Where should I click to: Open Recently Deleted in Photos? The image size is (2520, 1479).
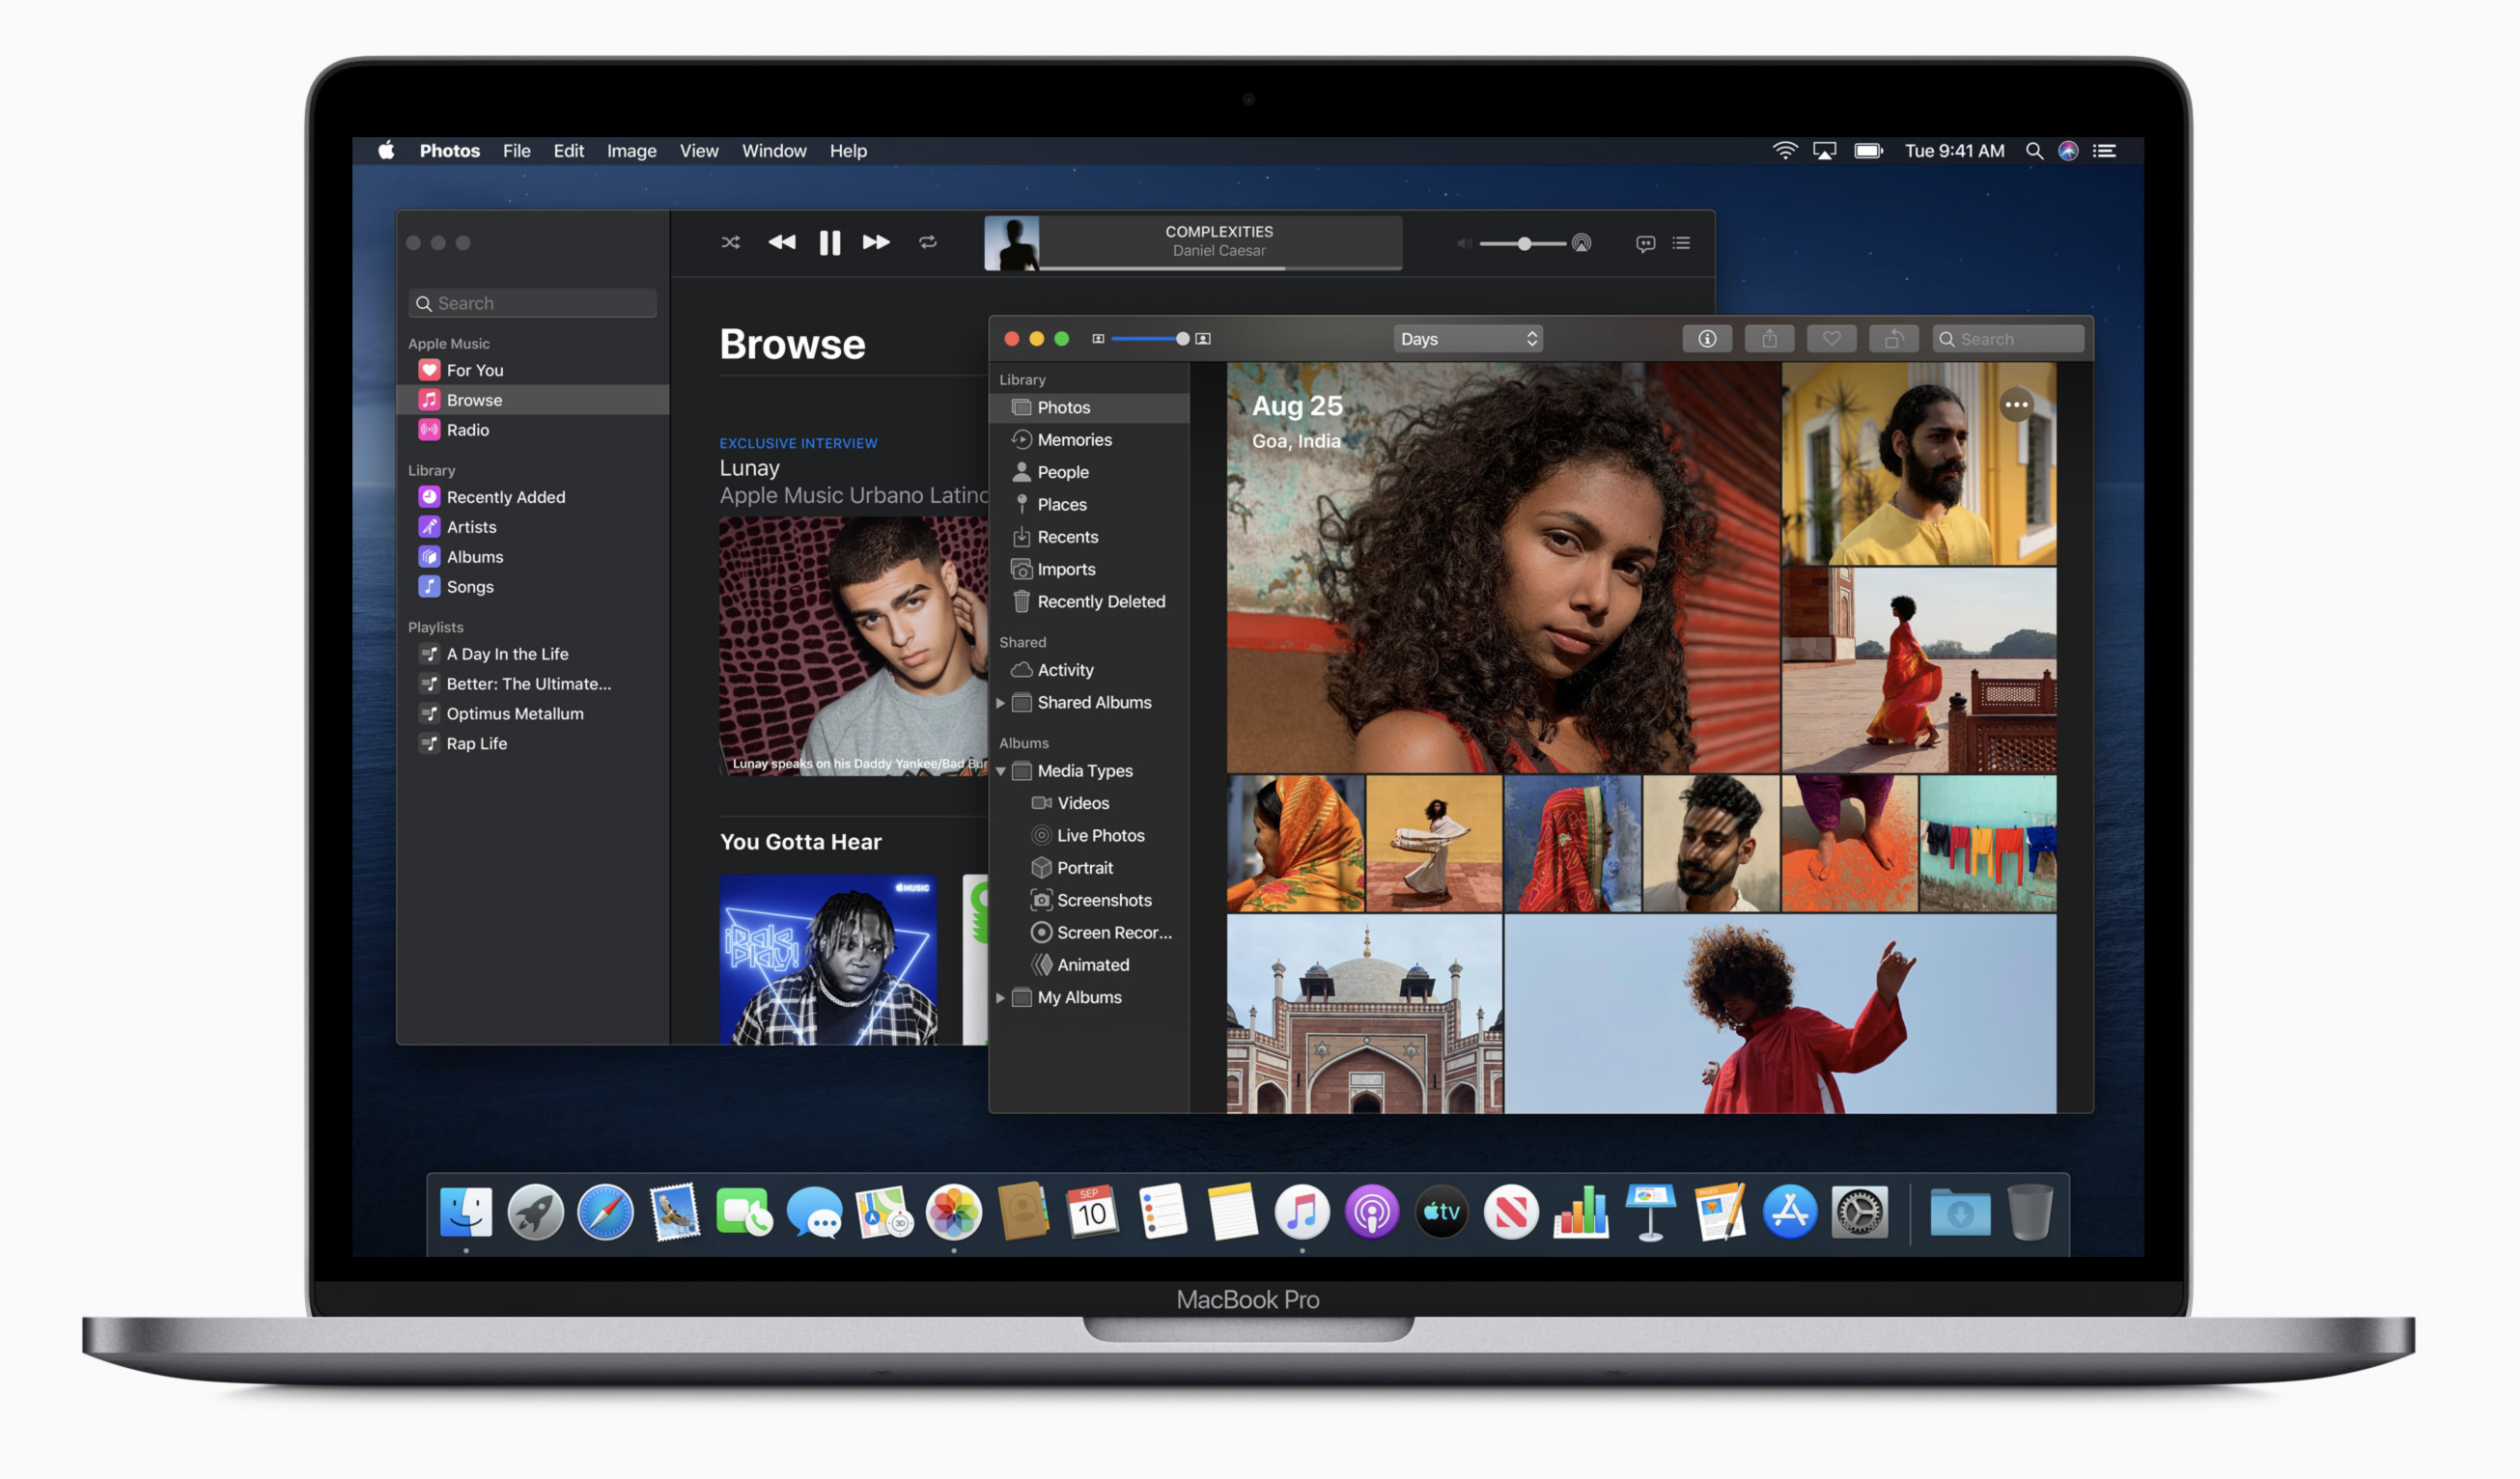coord(1089,602)
